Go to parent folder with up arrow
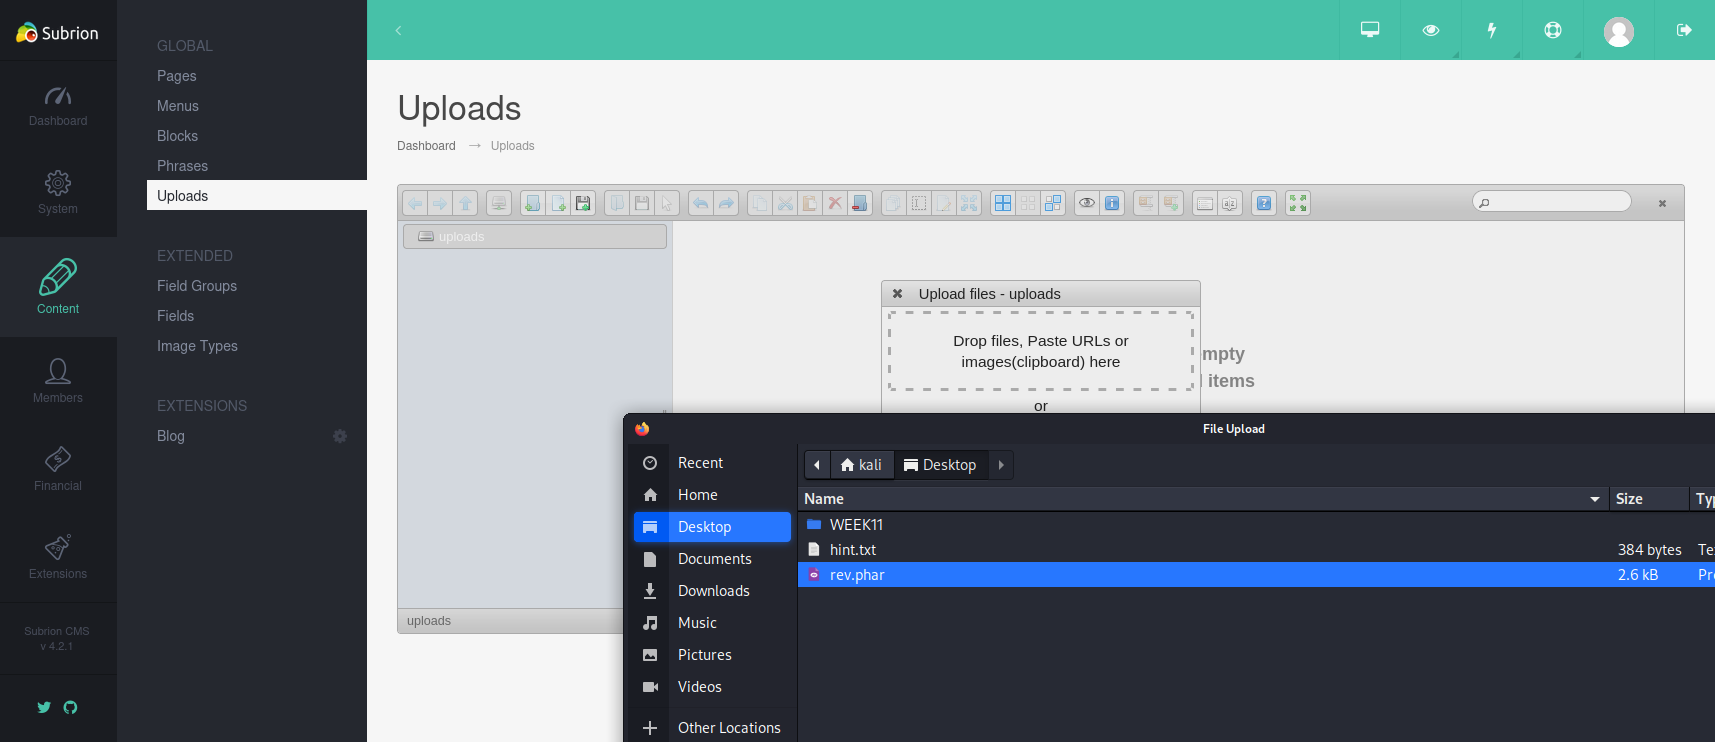 coord(465,203)
